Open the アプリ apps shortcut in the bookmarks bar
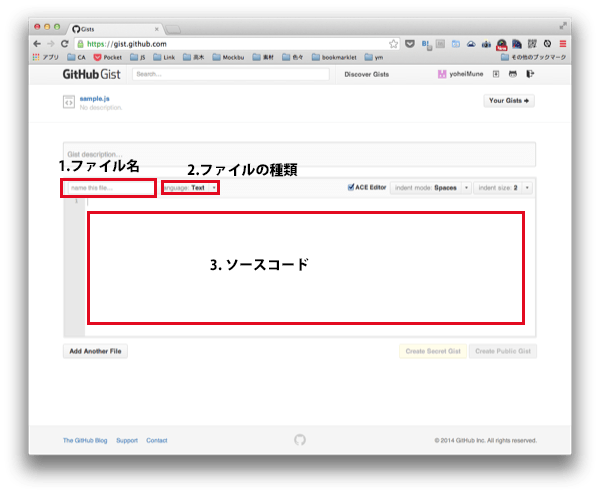The height and width of the screenshot is (494, 600). pos(46,57)
